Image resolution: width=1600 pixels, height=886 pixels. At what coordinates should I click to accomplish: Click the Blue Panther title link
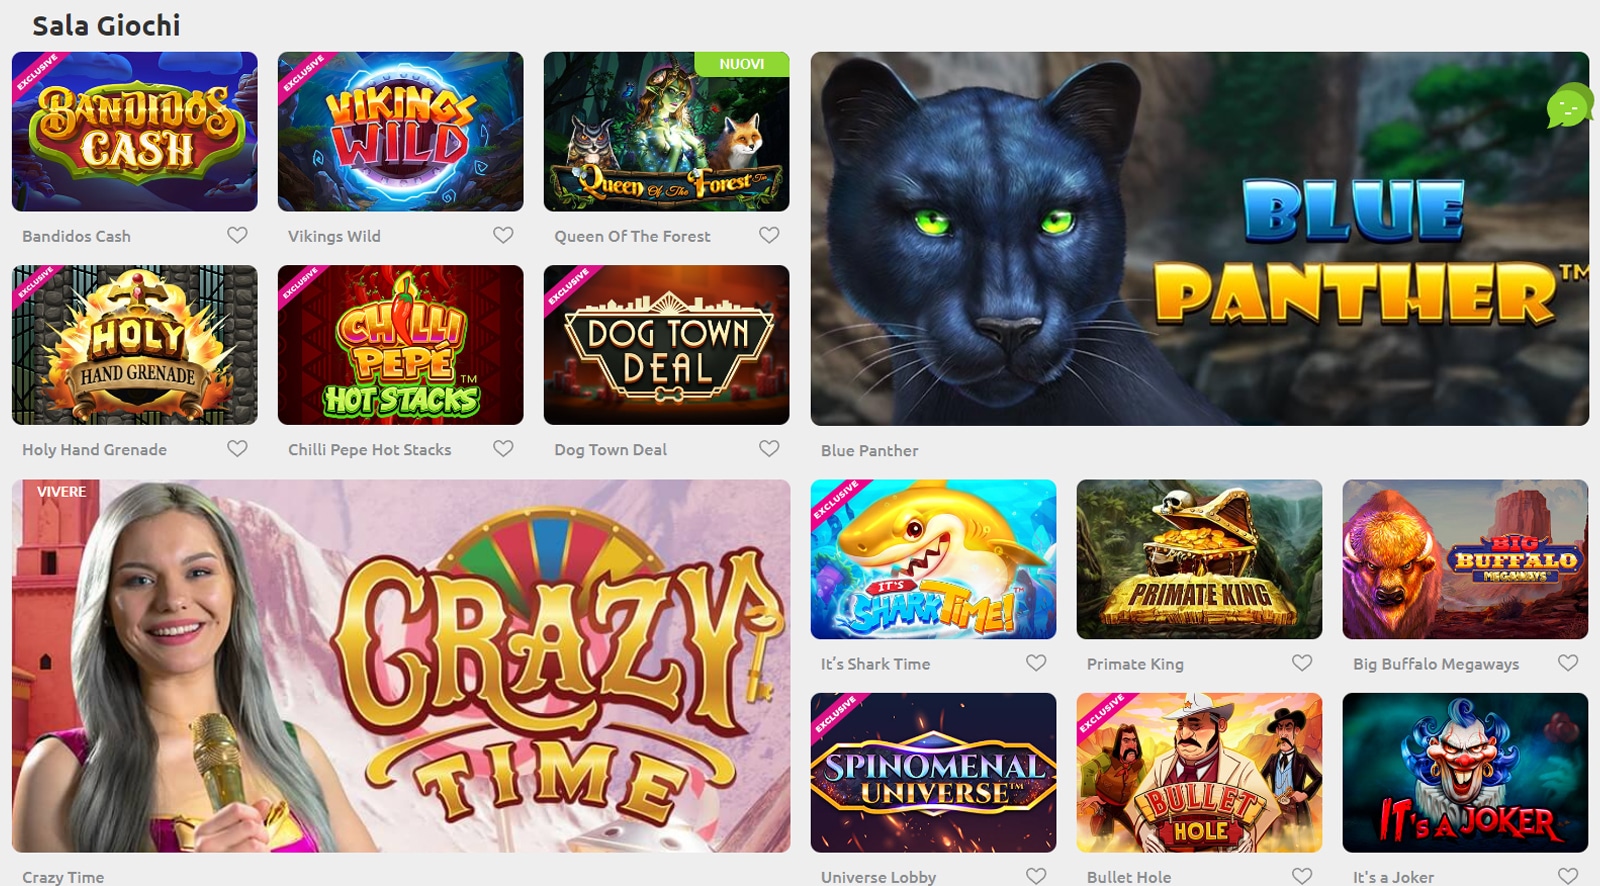pyautogui.click(x=869, y=451)
